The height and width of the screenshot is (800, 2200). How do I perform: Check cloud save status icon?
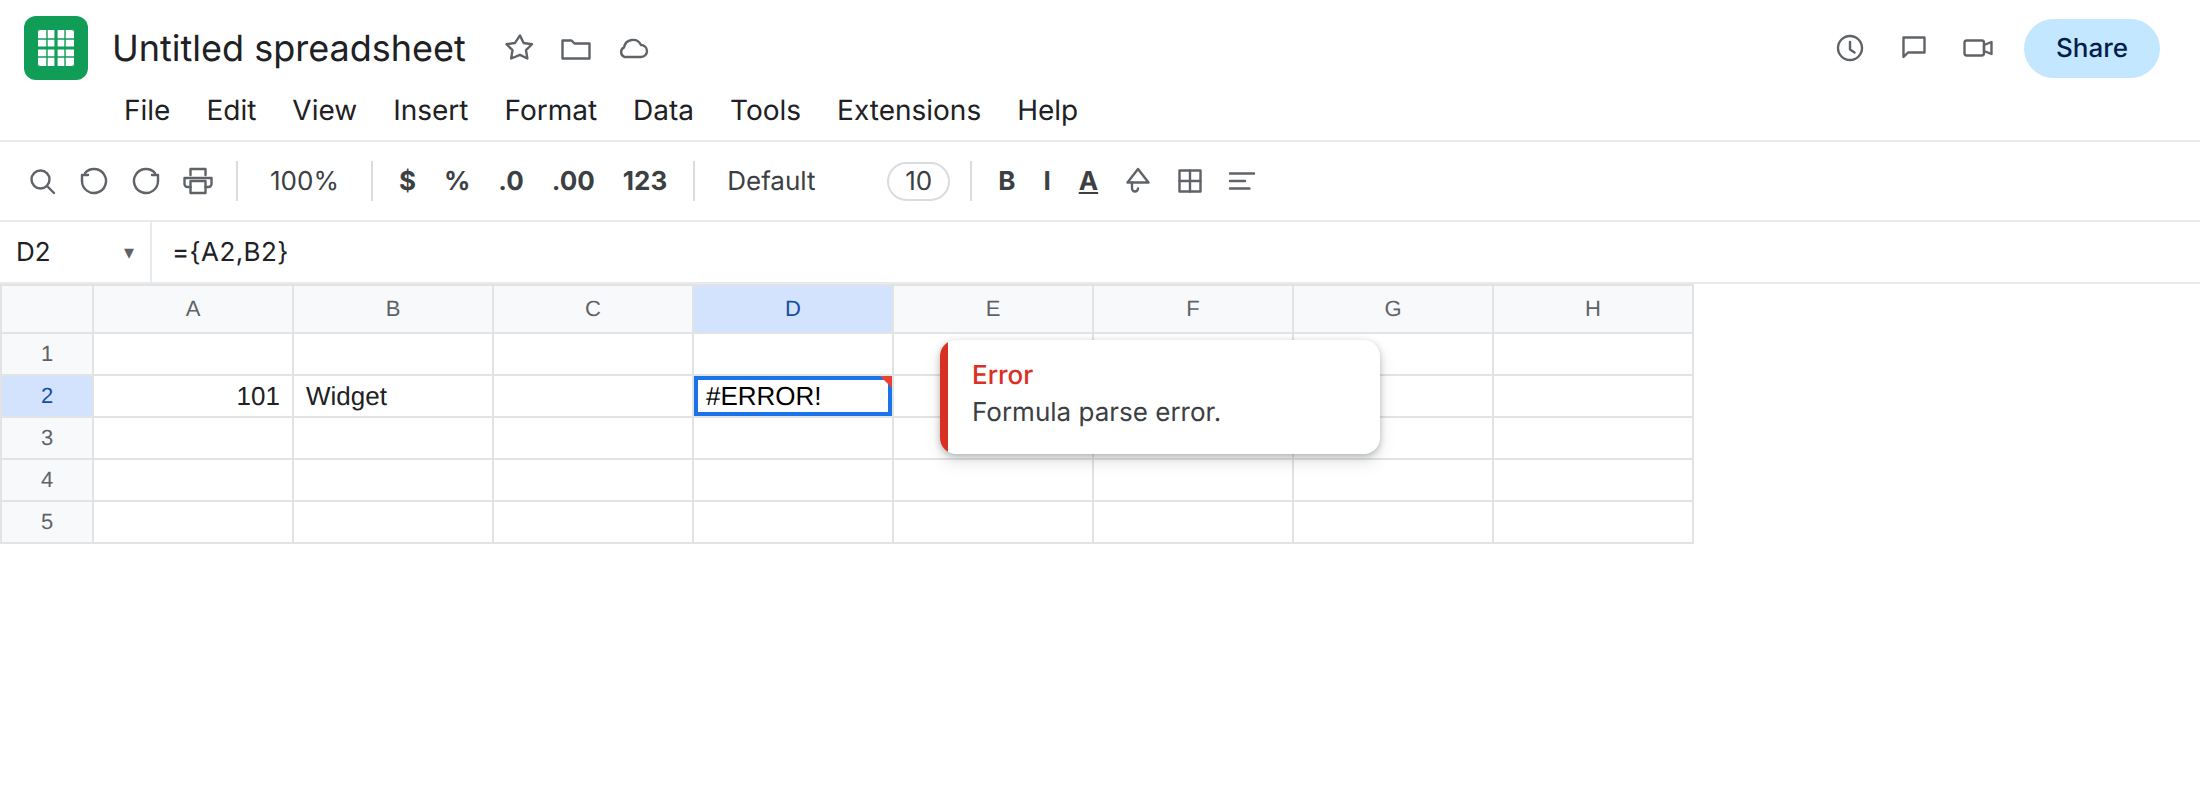tap(634, 48)
